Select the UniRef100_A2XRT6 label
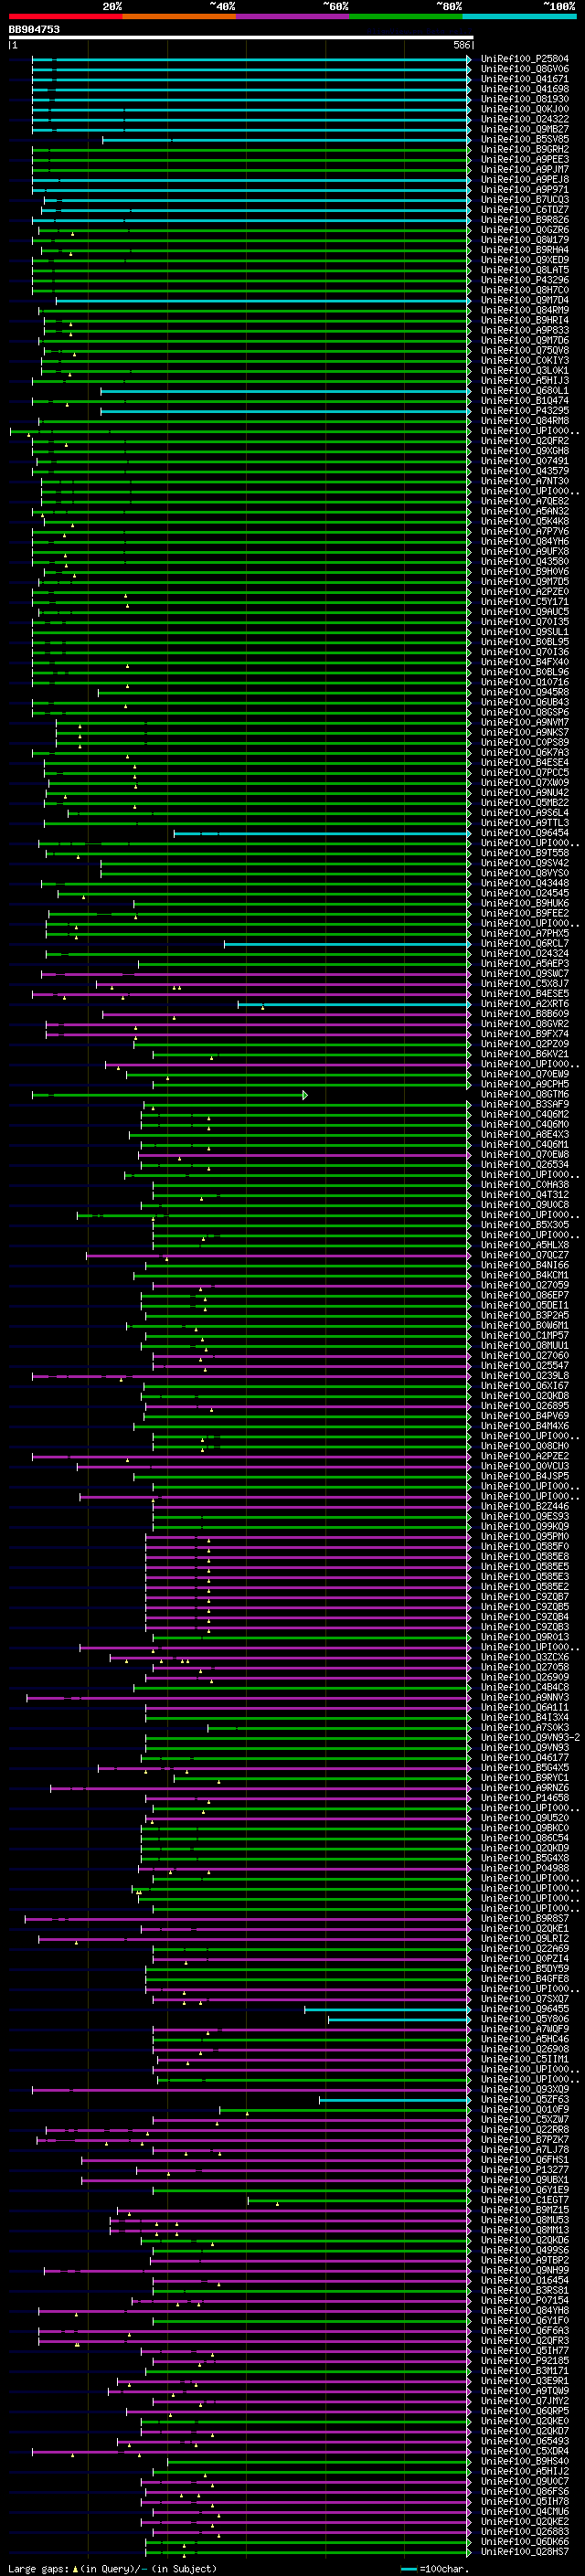The image size is (585, 2576). 524,1004
